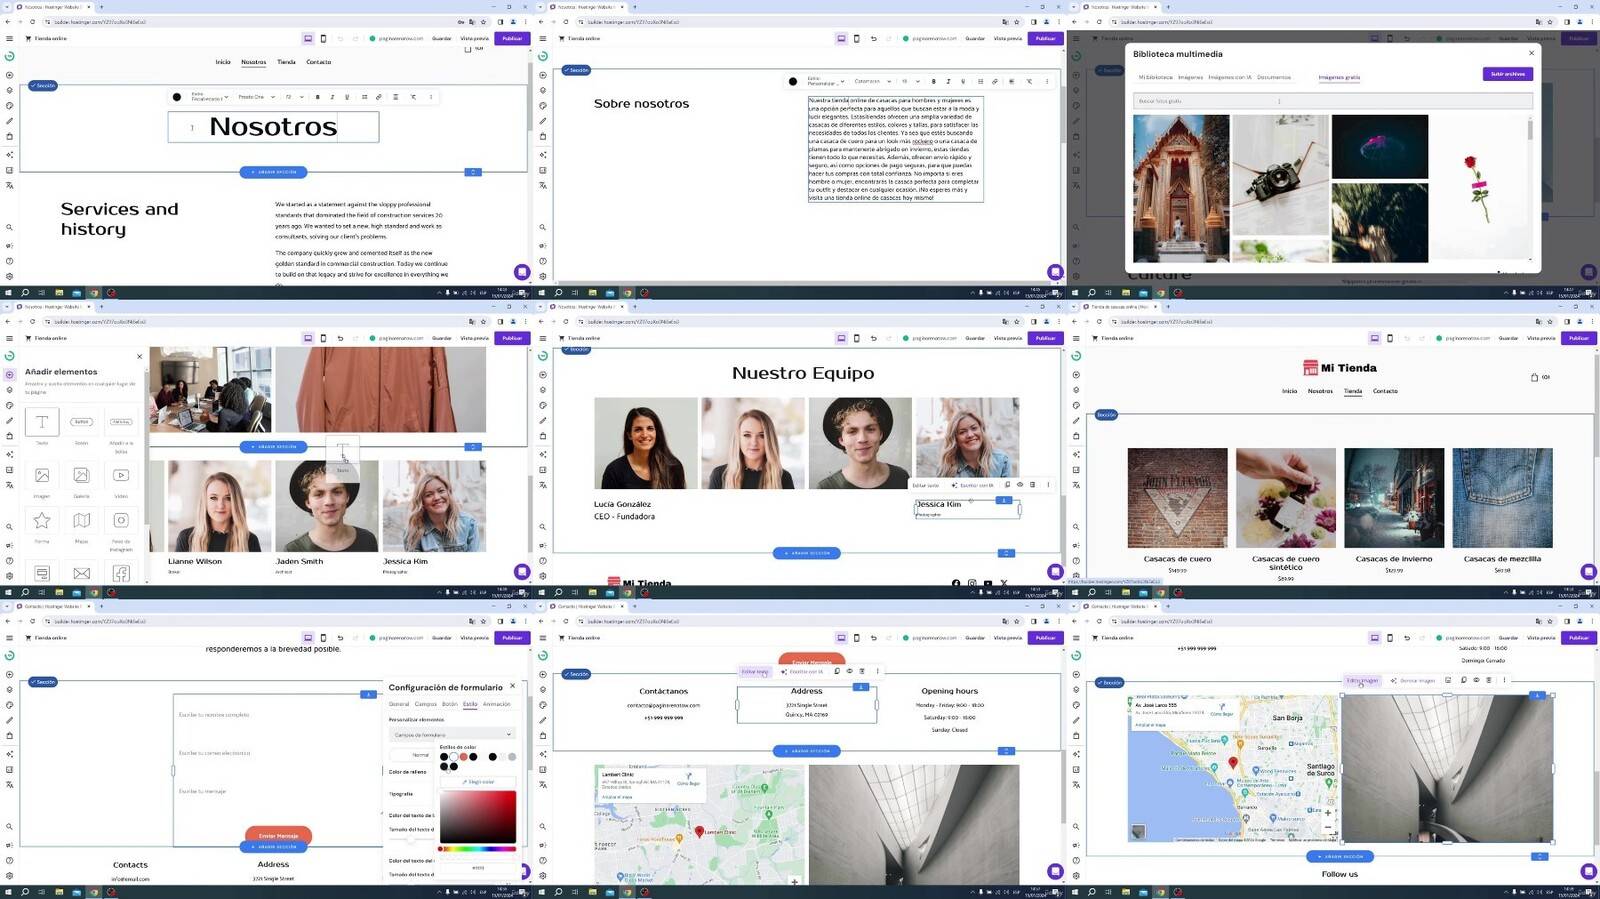1600x899 pixels.
Task: Select the camera photo thumbnail in Biblioteca multimedia
Action: [x=1280, y=175]
